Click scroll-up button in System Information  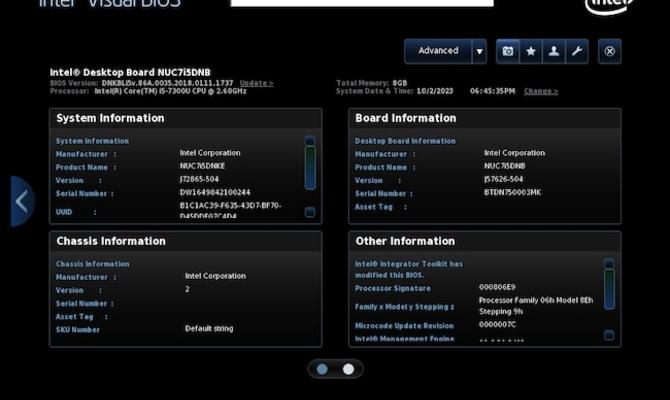(x=310, y=140)
